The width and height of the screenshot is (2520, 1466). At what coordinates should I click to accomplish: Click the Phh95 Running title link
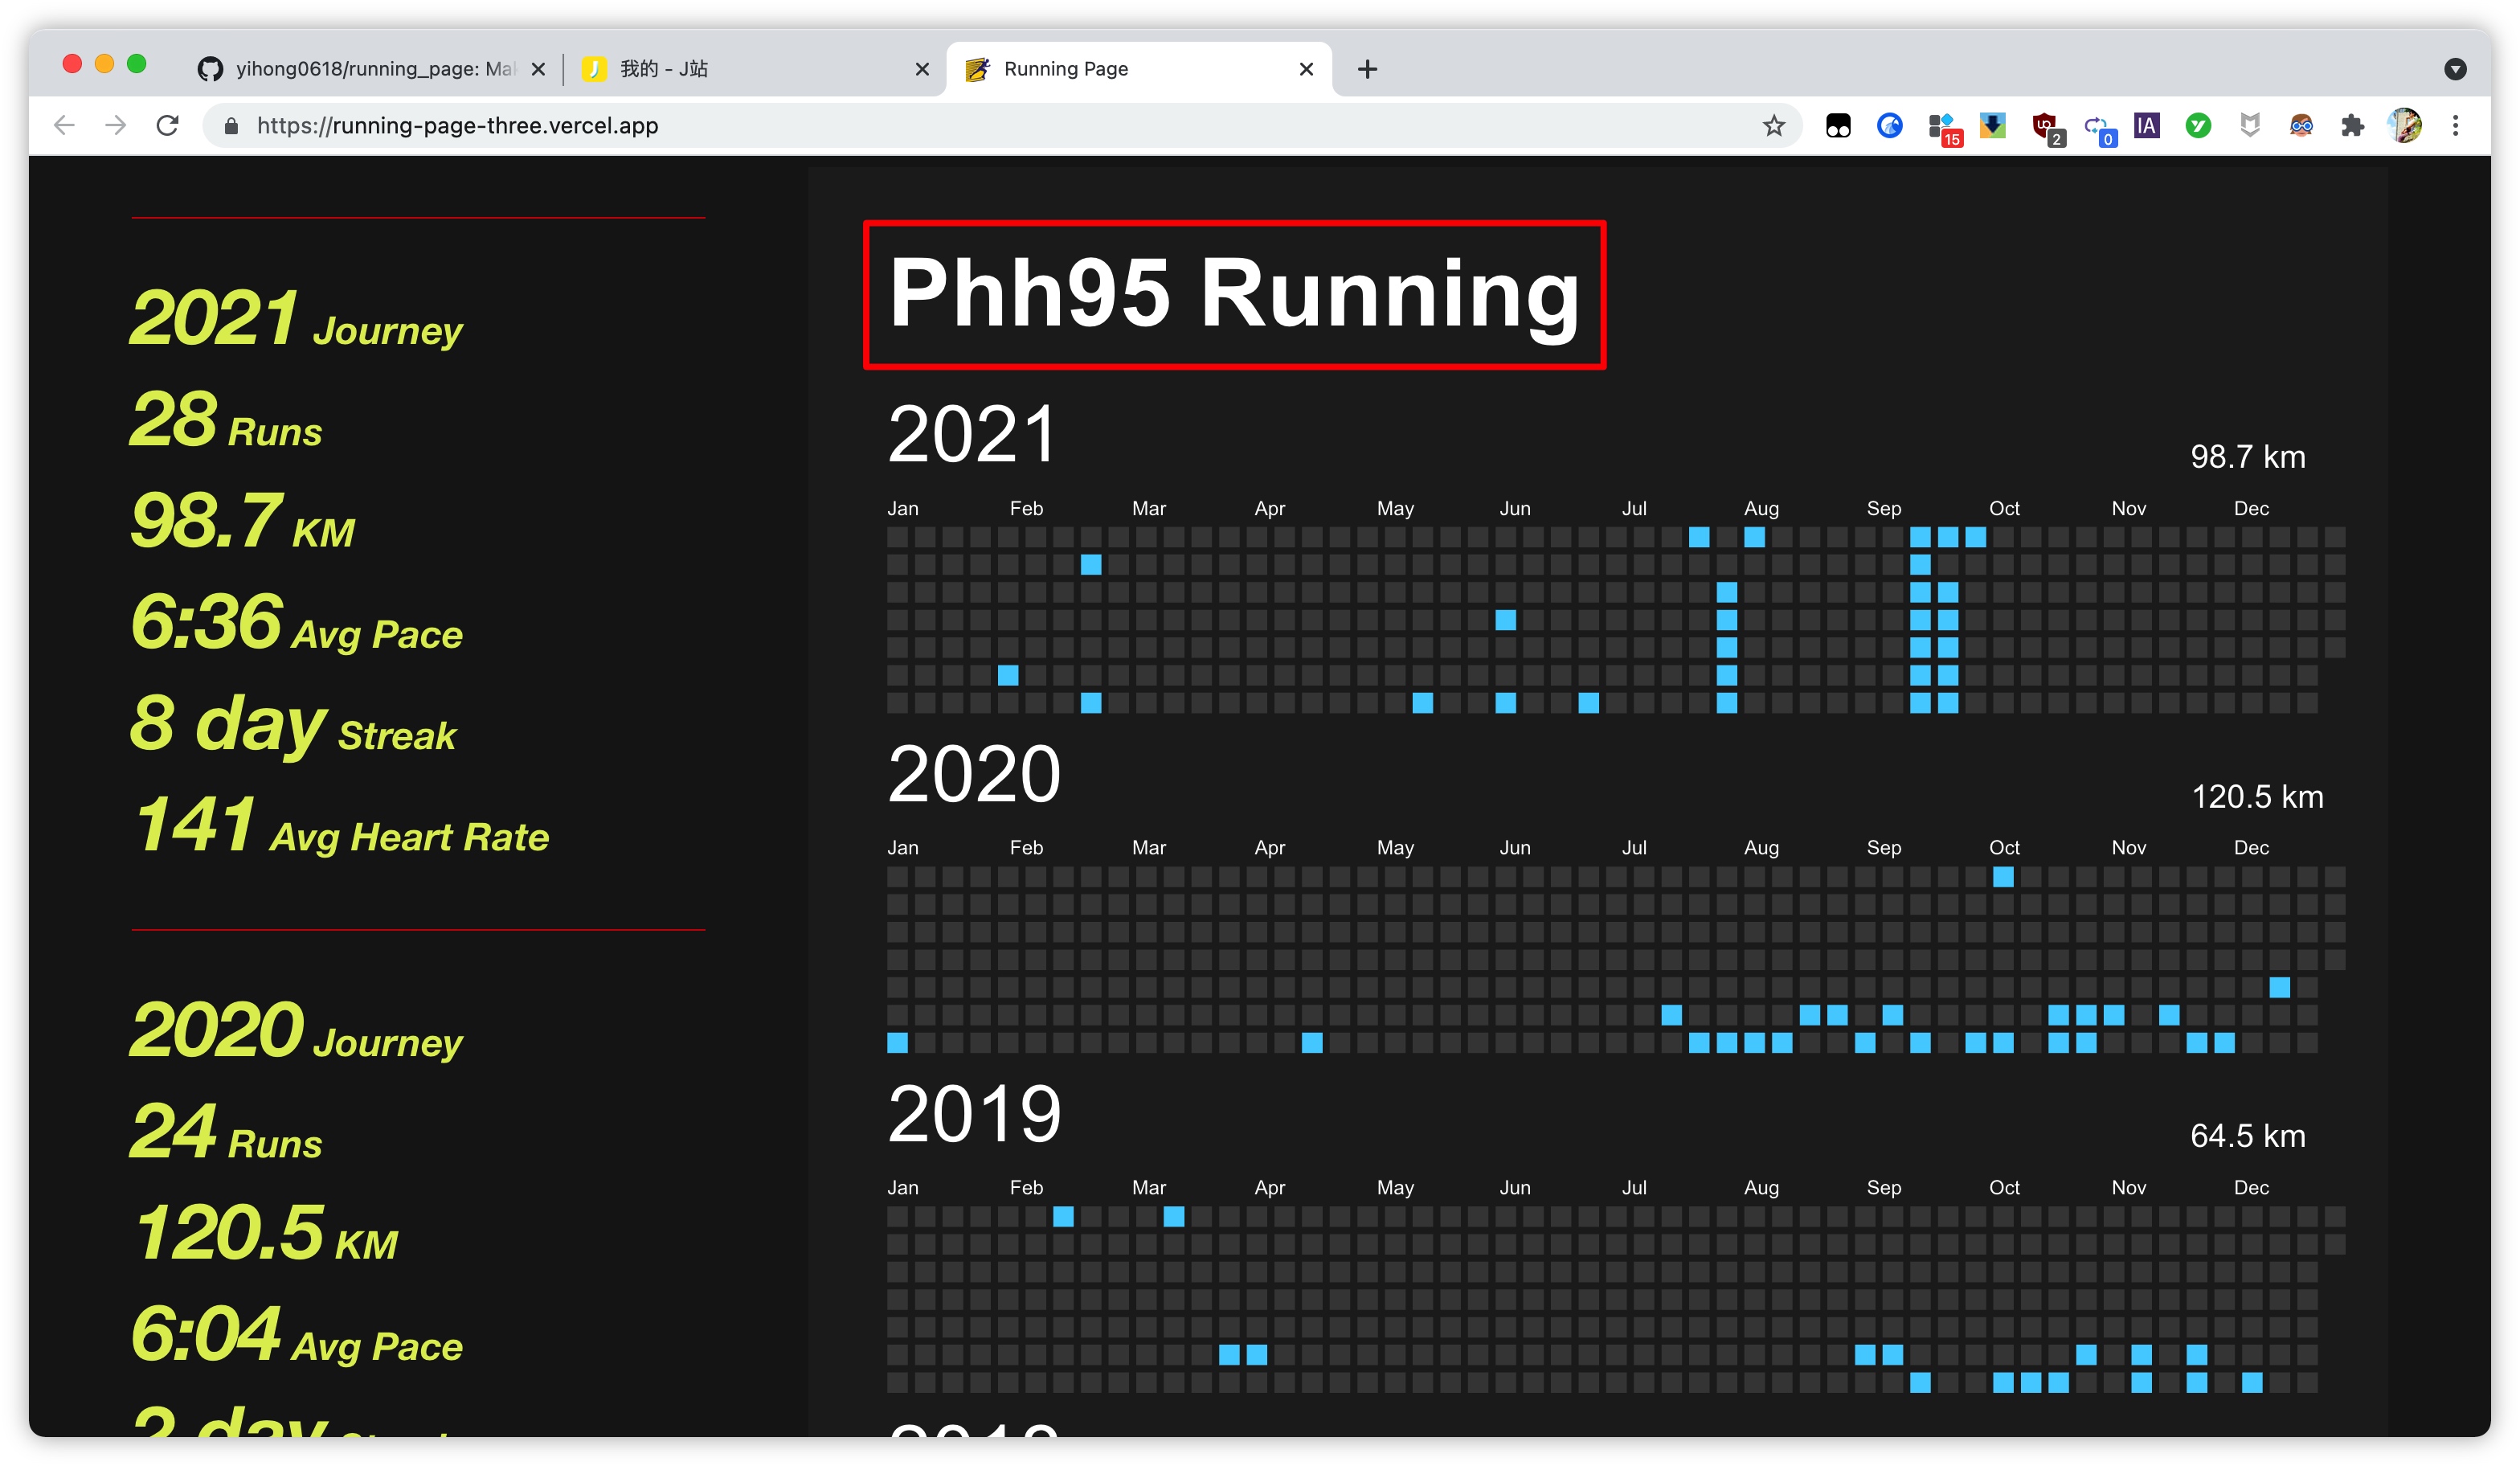(x=1233, y=294)
